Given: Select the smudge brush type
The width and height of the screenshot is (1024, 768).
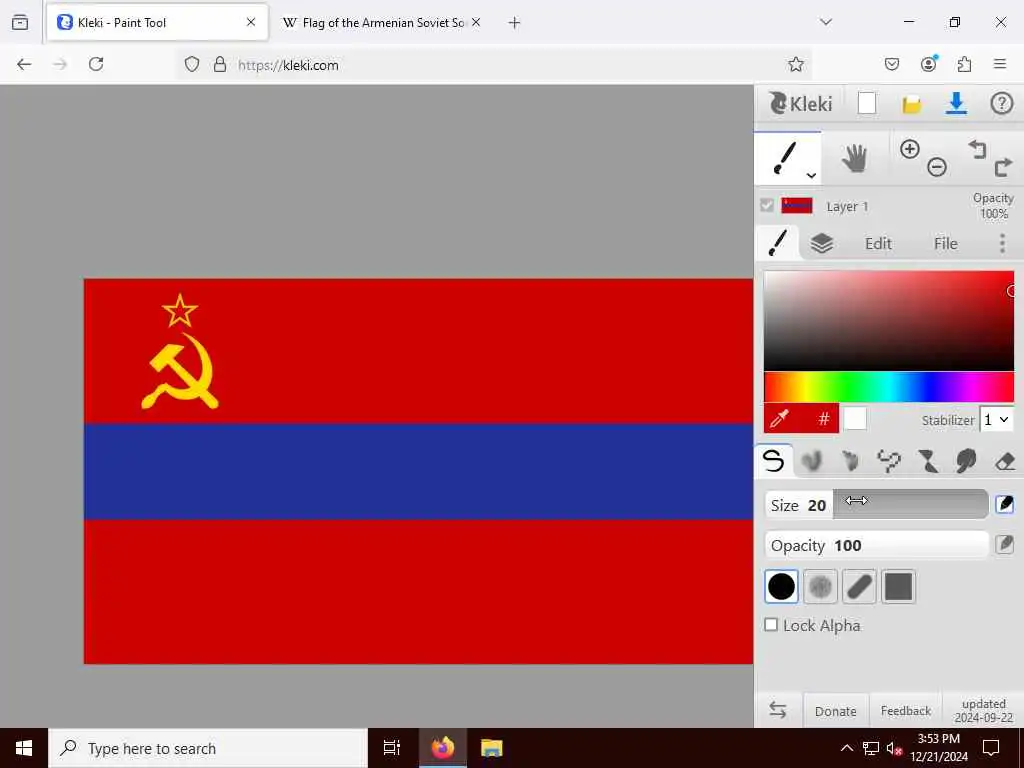Looking at the screenshot, I should pyautogui.click(x=966, y=461).
